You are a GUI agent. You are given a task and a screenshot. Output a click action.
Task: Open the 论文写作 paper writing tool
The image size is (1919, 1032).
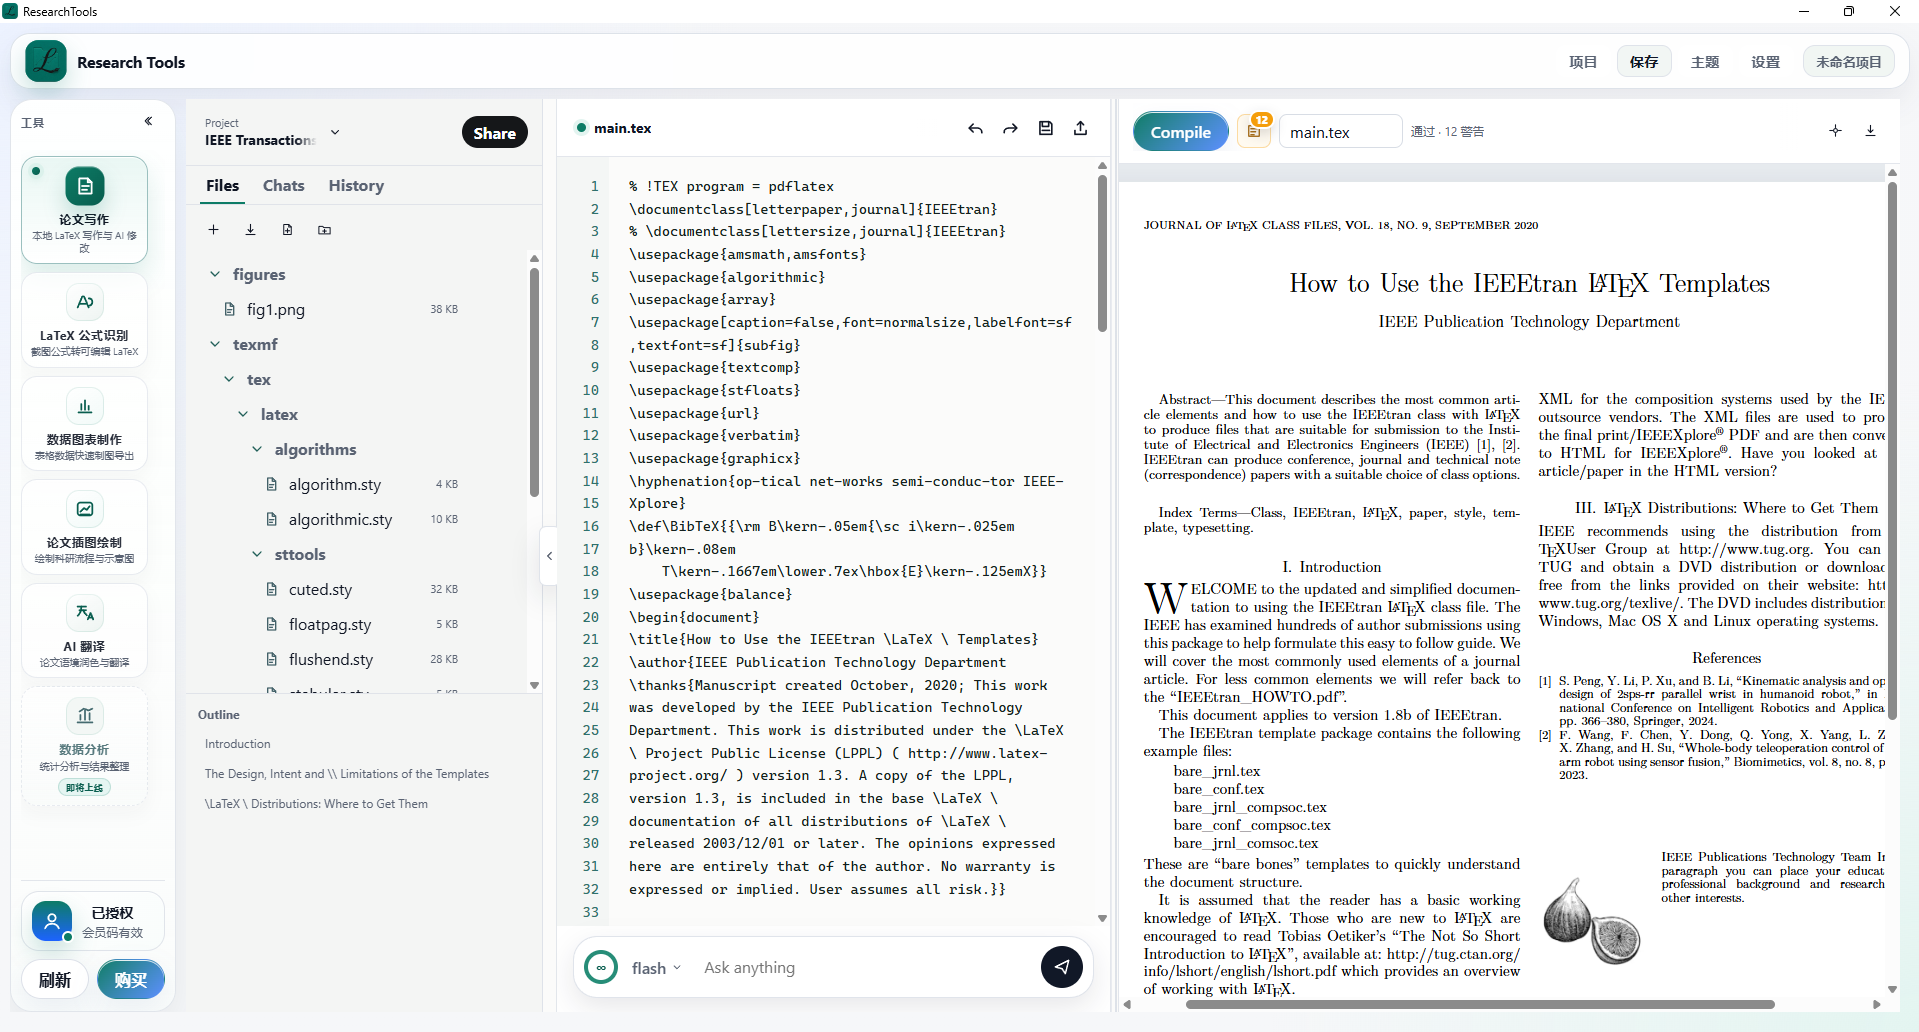(84, 210)
